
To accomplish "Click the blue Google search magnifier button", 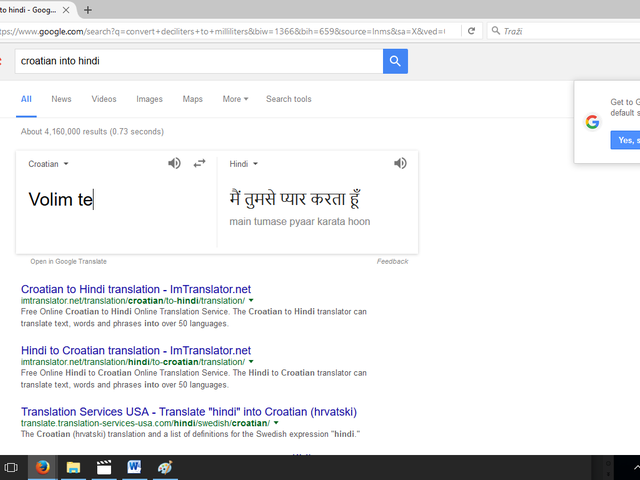I will 395,61.
